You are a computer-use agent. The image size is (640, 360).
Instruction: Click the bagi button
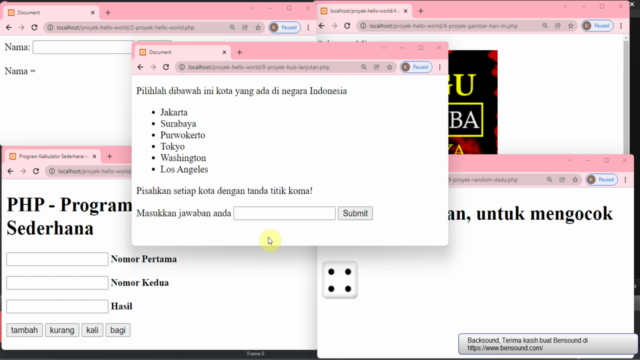point(118,330)
